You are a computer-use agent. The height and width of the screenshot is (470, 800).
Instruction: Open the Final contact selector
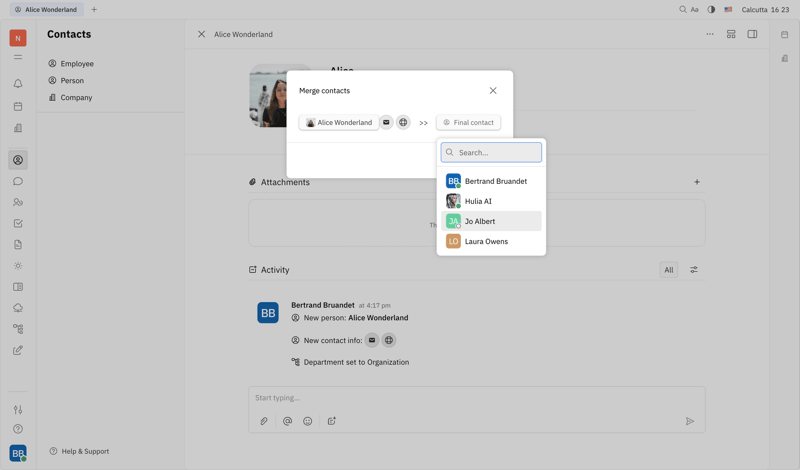[468, 122]
